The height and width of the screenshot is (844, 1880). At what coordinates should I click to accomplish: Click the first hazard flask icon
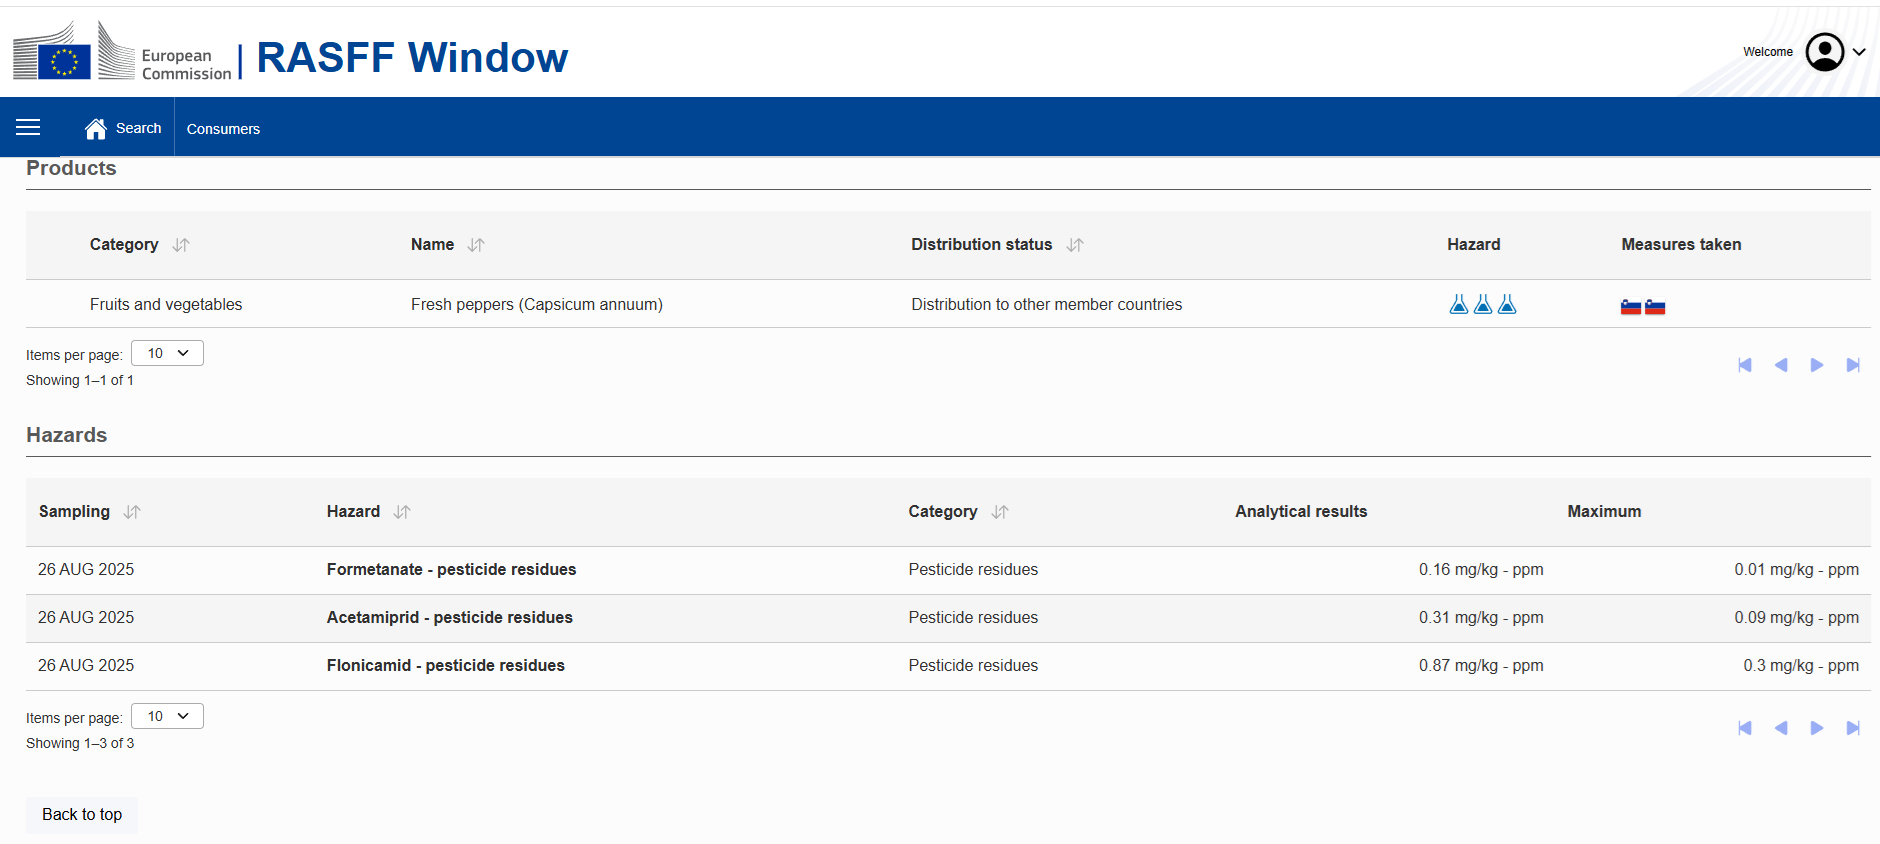pos(1458,305)
